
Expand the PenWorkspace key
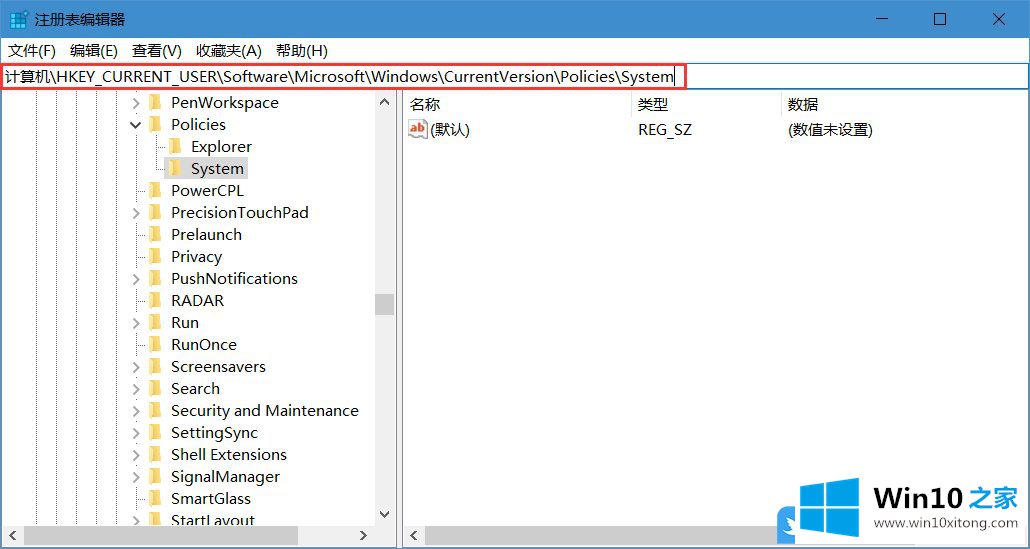coord(136,103)
